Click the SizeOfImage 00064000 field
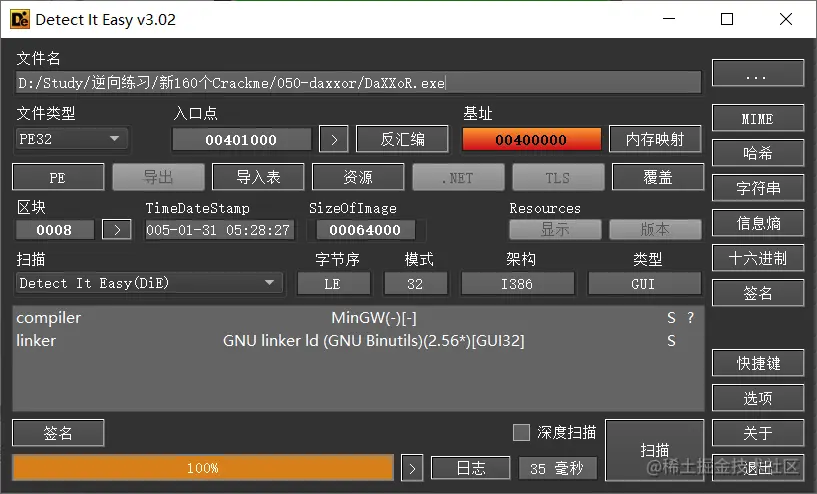This screenshot has width=817, height=494. click(x=365, y=230)
